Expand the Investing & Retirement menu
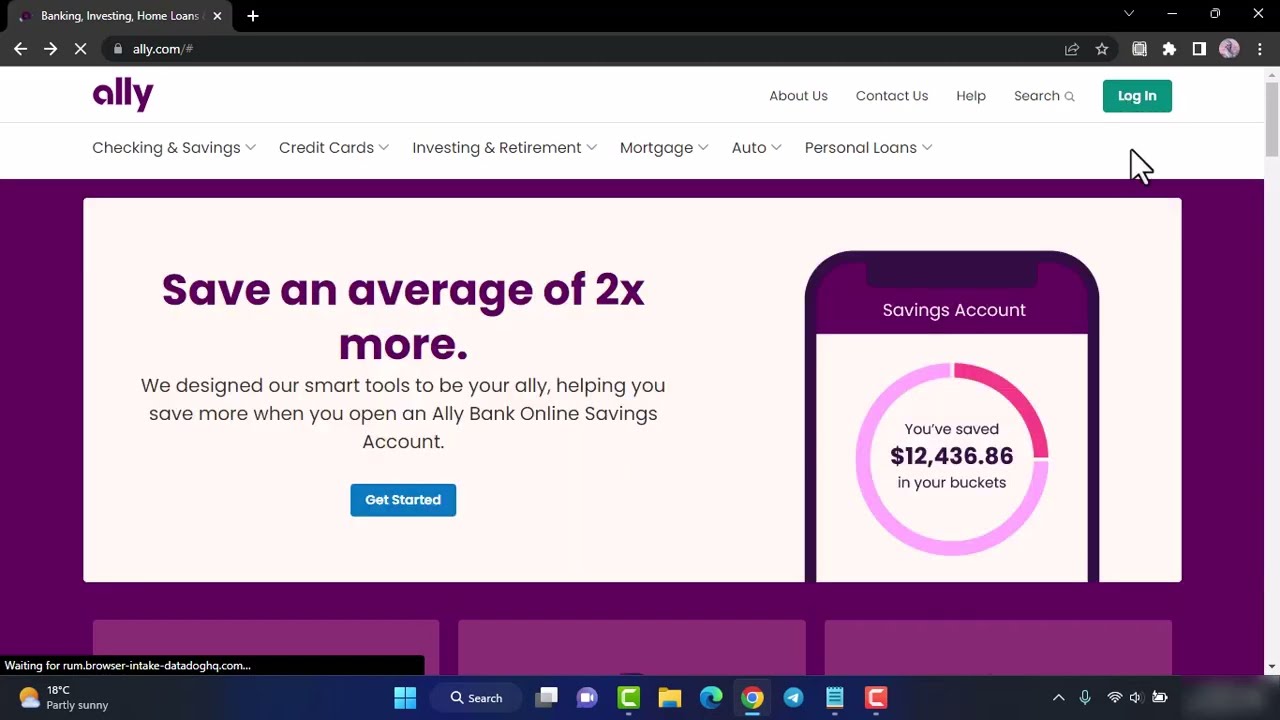The width and height of the screenshot is (1280, 720). [505, 148]
